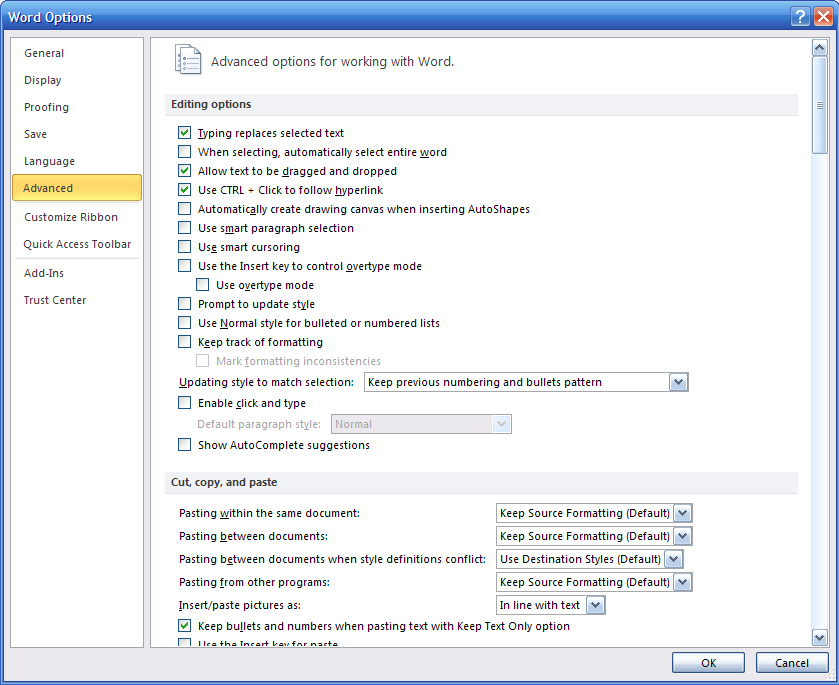Check Show AutoComplete suggestions
Screen dimensions: 839x685
click(x=185, y=445)
